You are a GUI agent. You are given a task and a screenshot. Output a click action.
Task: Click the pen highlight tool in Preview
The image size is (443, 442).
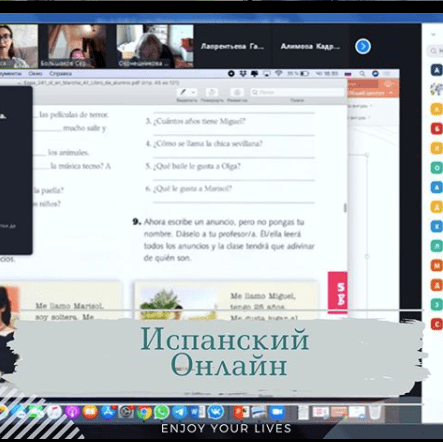(183, 92)
